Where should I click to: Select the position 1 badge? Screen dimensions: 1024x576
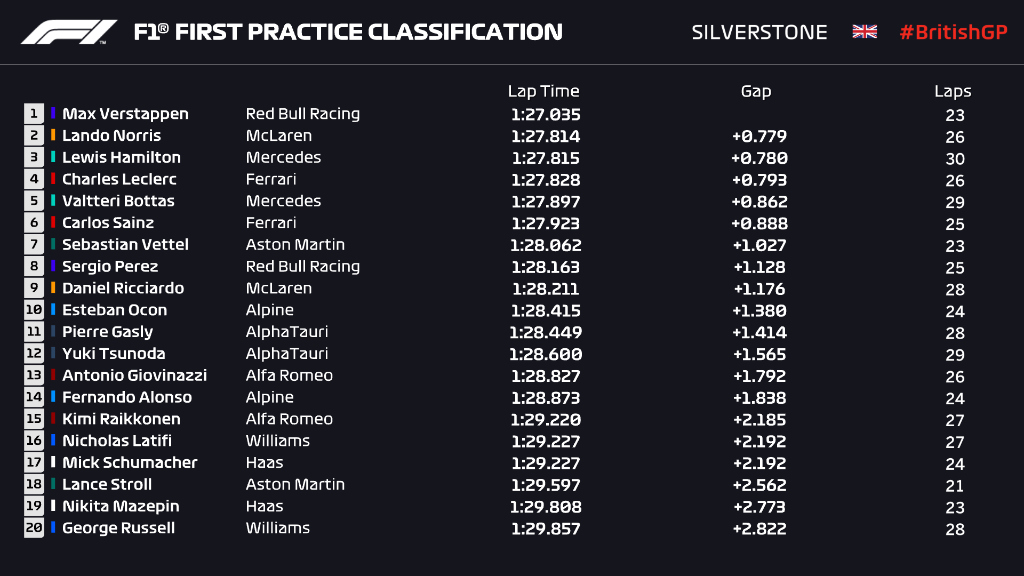(34, 114)
